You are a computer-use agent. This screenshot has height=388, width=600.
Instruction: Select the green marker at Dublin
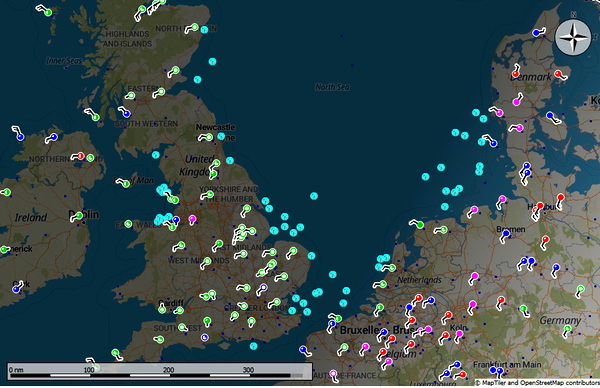[x=79, y=215]
